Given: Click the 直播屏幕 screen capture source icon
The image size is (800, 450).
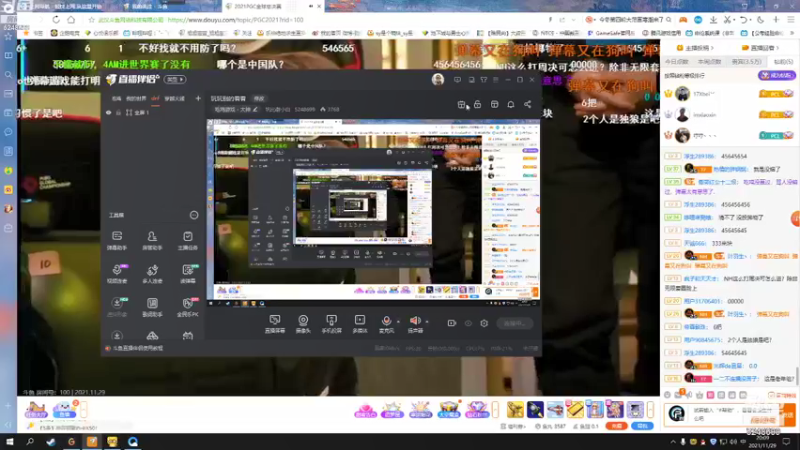Looking at the screenshot, I should [x=274, y=323].
